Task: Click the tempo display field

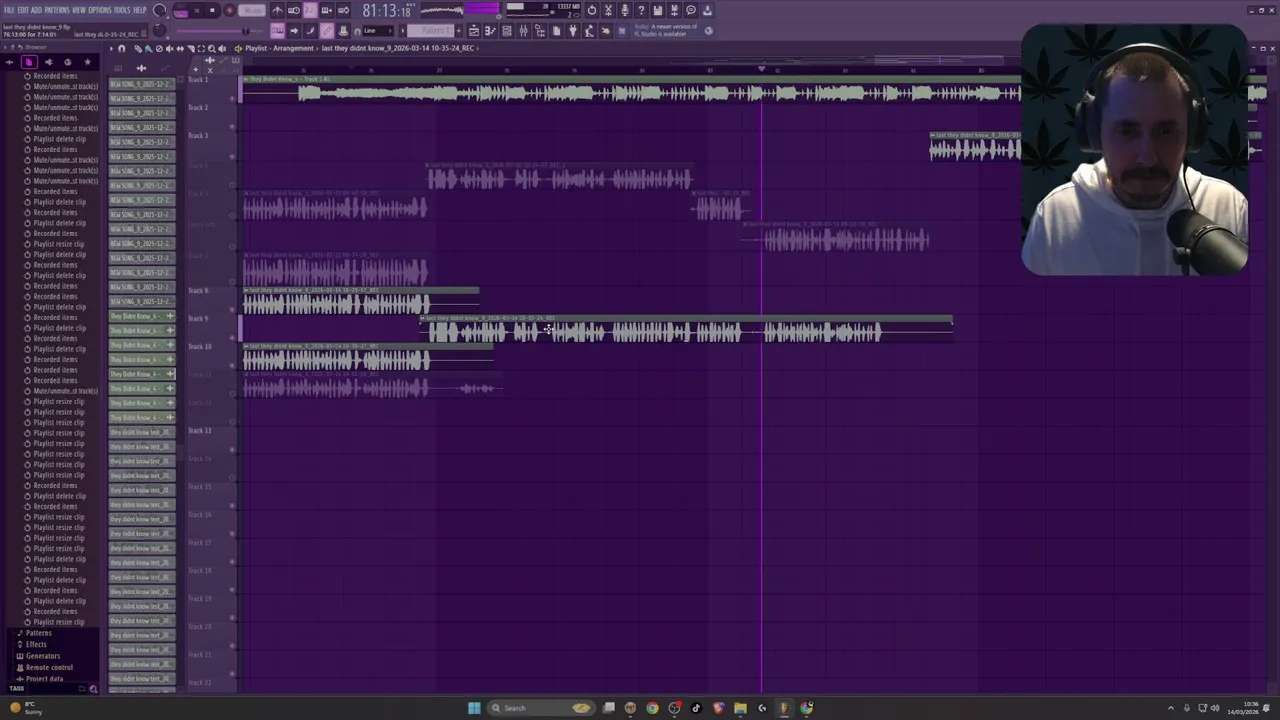Action: 252,10
